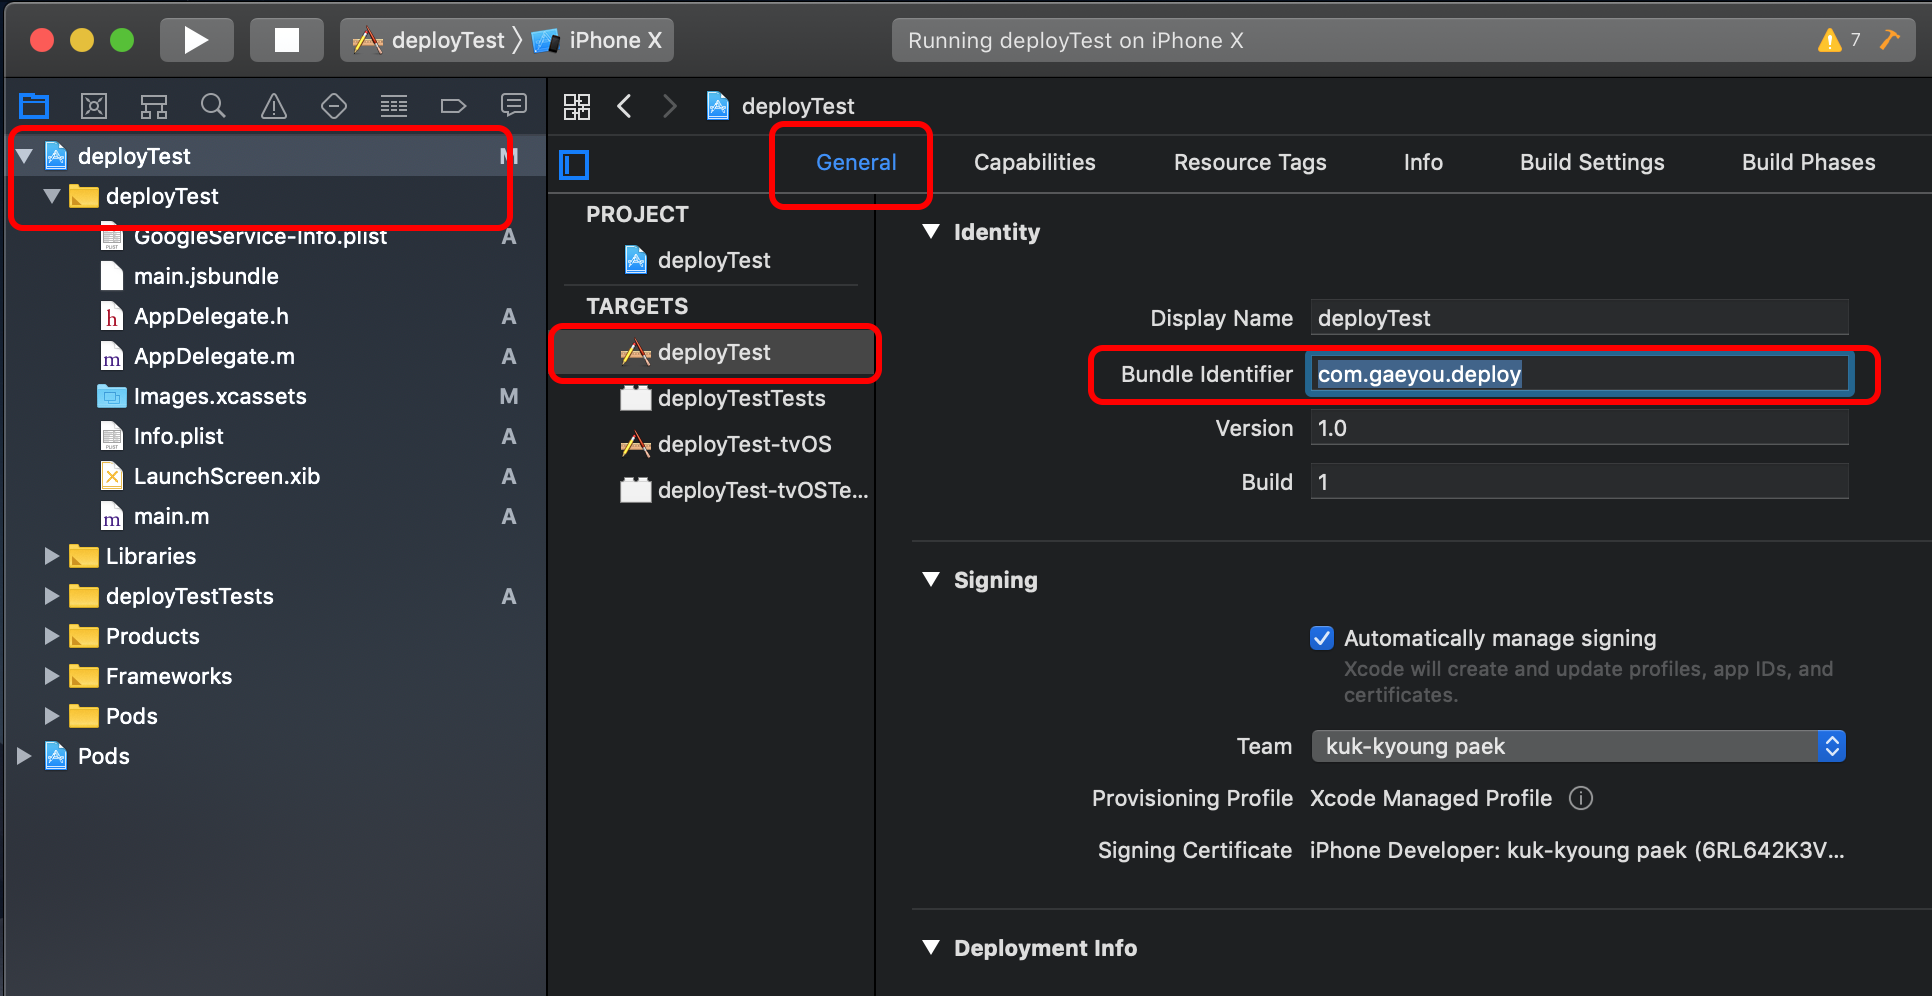
Task: Collapse the deployTest project root
Action: [x=25, y=156]
